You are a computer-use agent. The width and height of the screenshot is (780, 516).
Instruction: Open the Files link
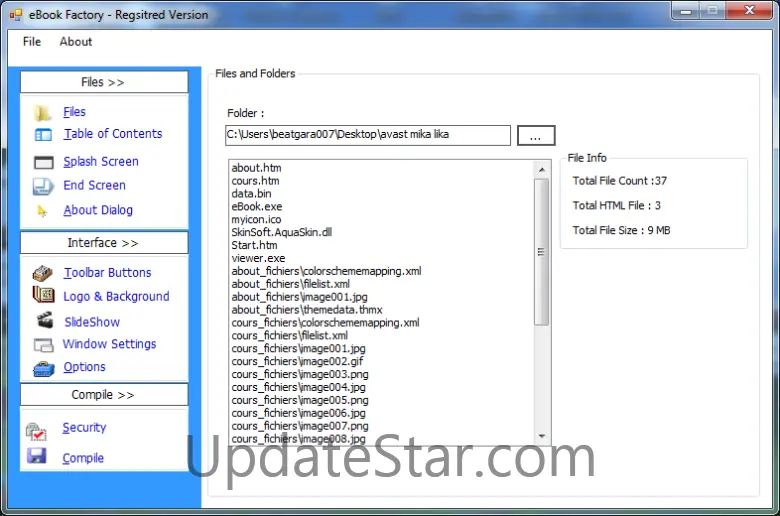tap(74, 112)
